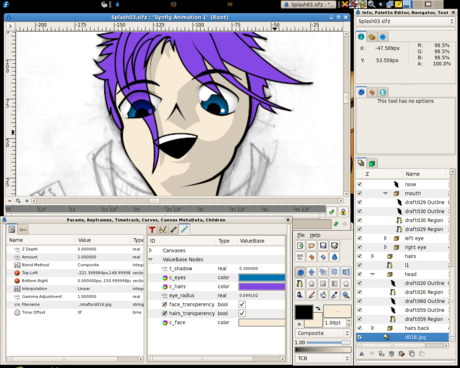Click the 1.00pt brush width field
Viewport: 460px width, 368px height.
coord(335,323)
